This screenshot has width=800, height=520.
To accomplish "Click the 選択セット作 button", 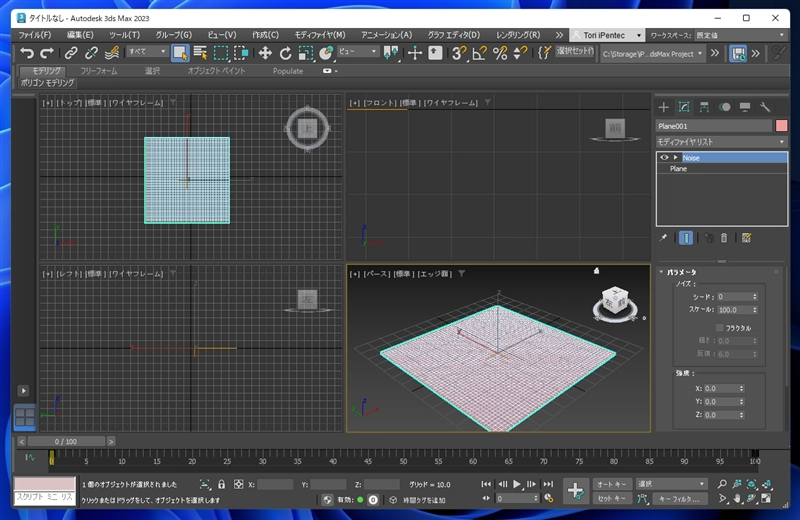I will (x=575, y=51).
